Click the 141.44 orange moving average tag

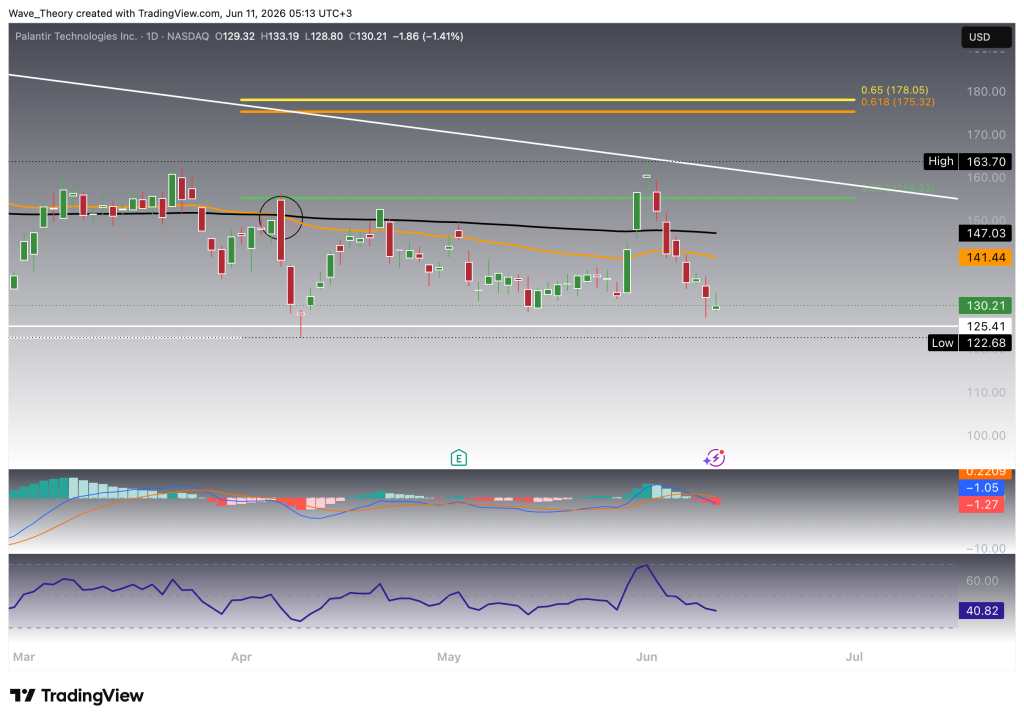[985, 257]
